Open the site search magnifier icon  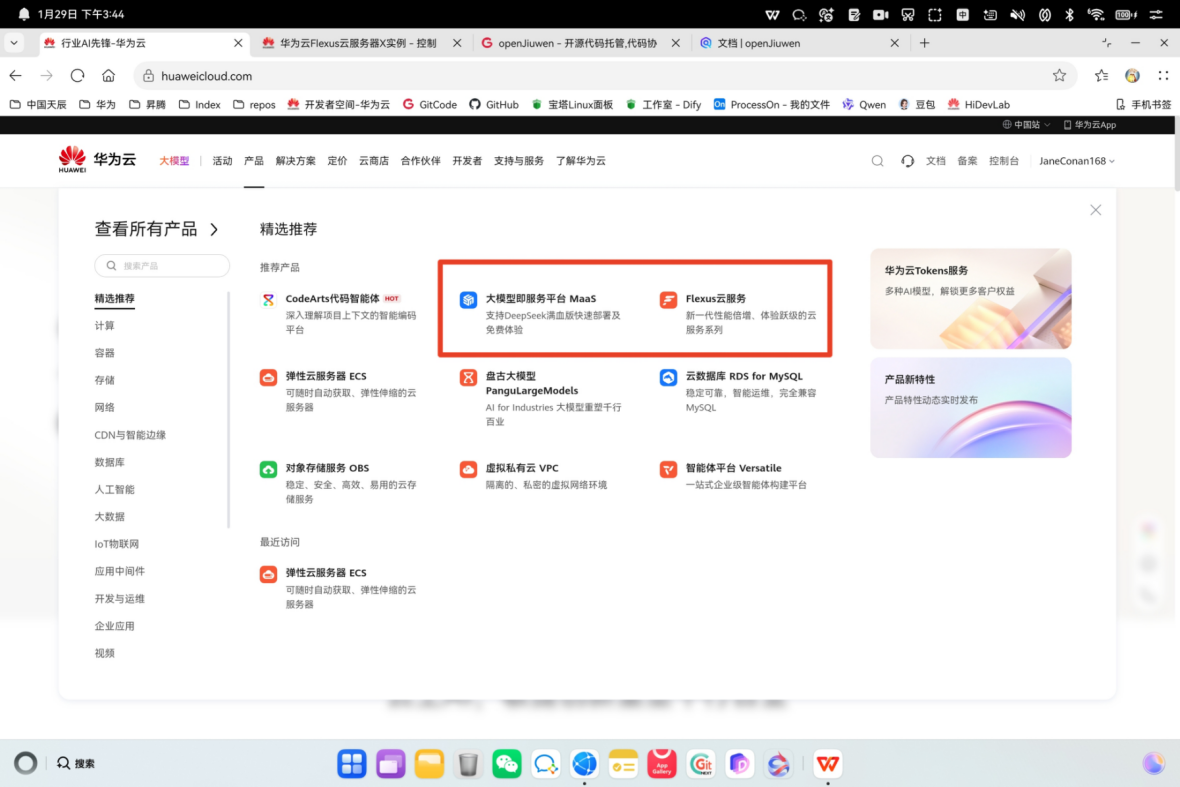(x=877, y=161)
